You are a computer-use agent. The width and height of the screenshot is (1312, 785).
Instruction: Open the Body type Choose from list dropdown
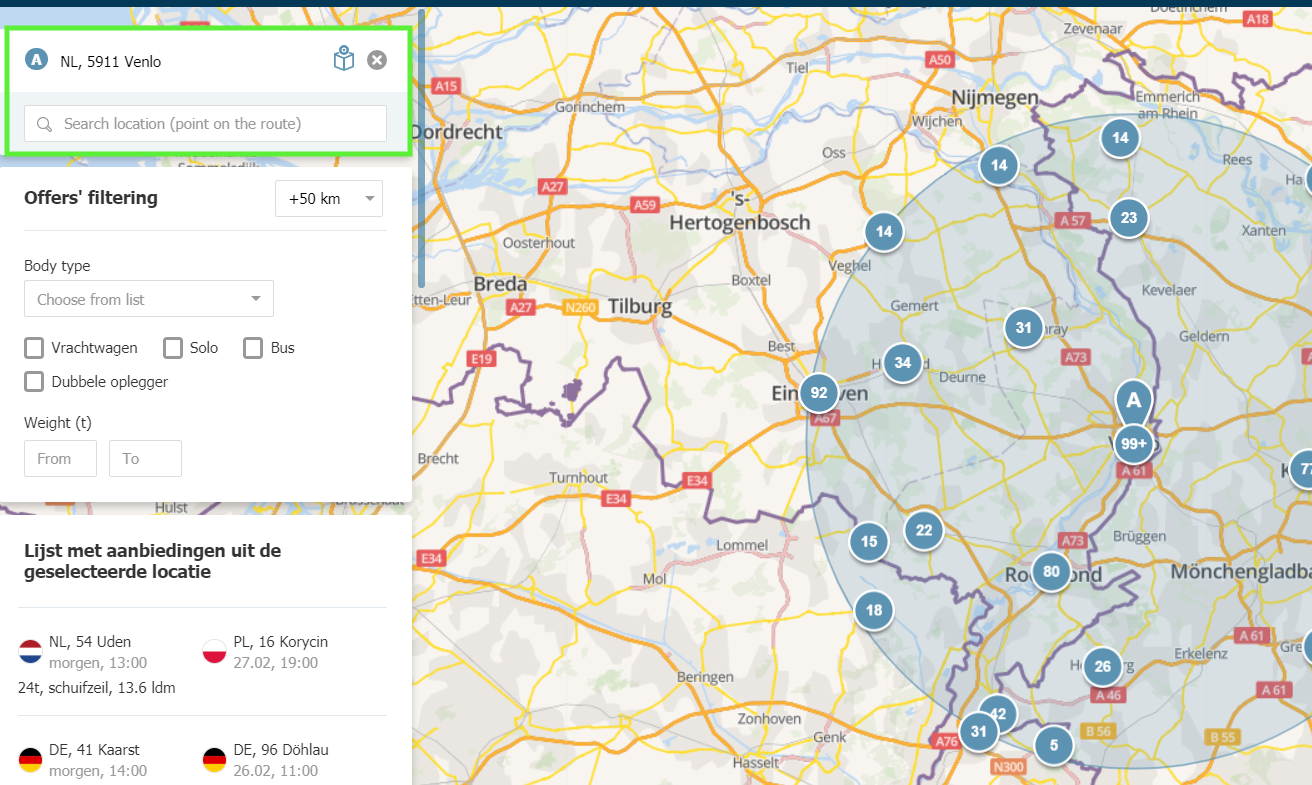click(149, 299)
